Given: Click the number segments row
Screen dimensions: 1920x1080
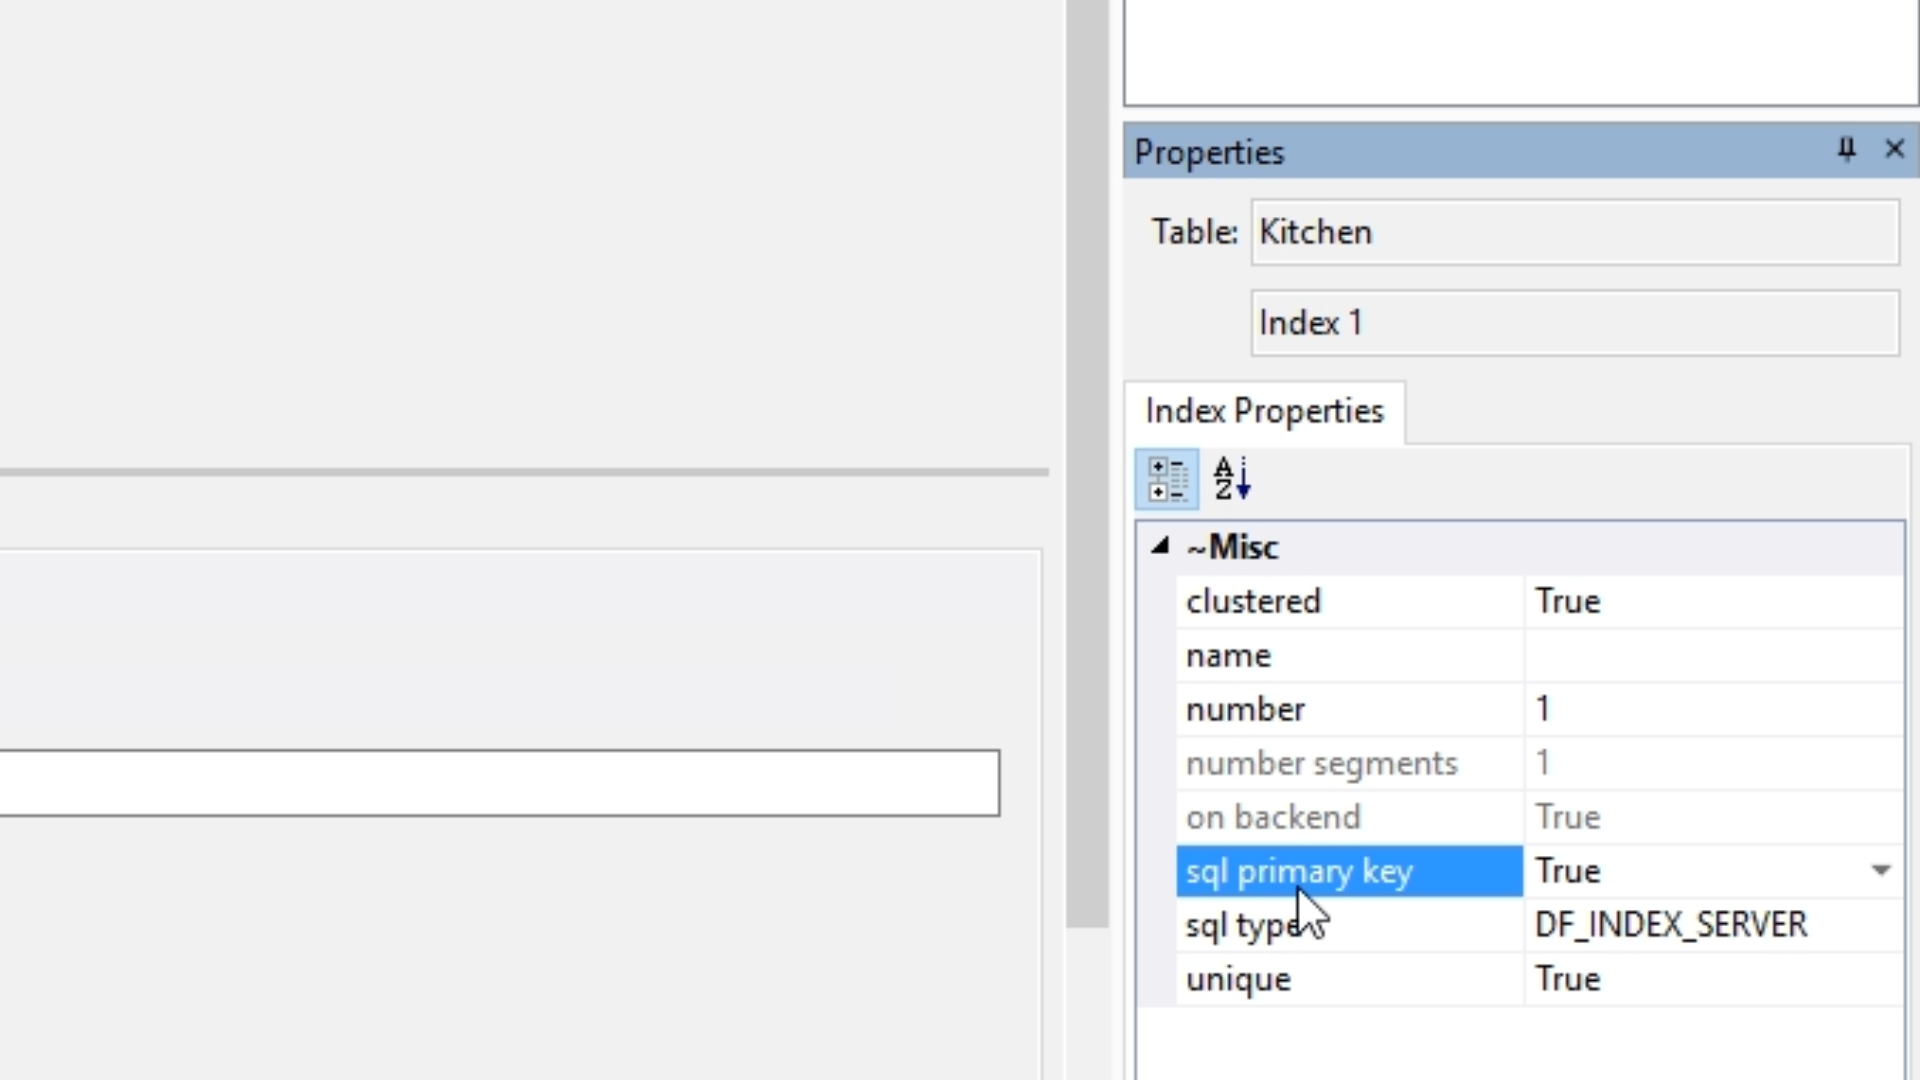Looking at the screenshot, I should 1321,764.
